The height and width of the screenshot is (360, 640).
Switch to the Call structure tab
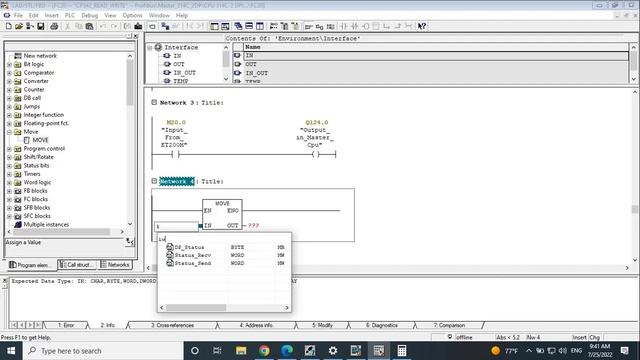[x=77, y=265]
